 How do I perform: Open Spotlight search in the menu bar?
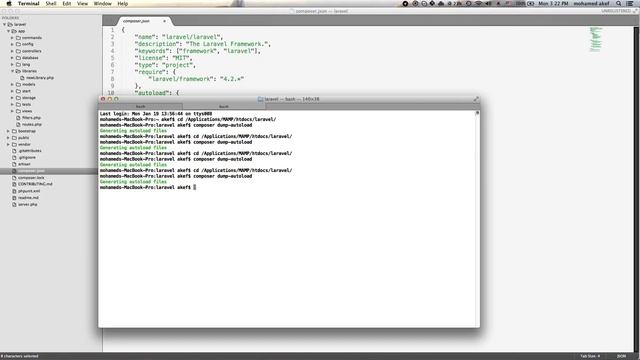click(x=619, y=4)
